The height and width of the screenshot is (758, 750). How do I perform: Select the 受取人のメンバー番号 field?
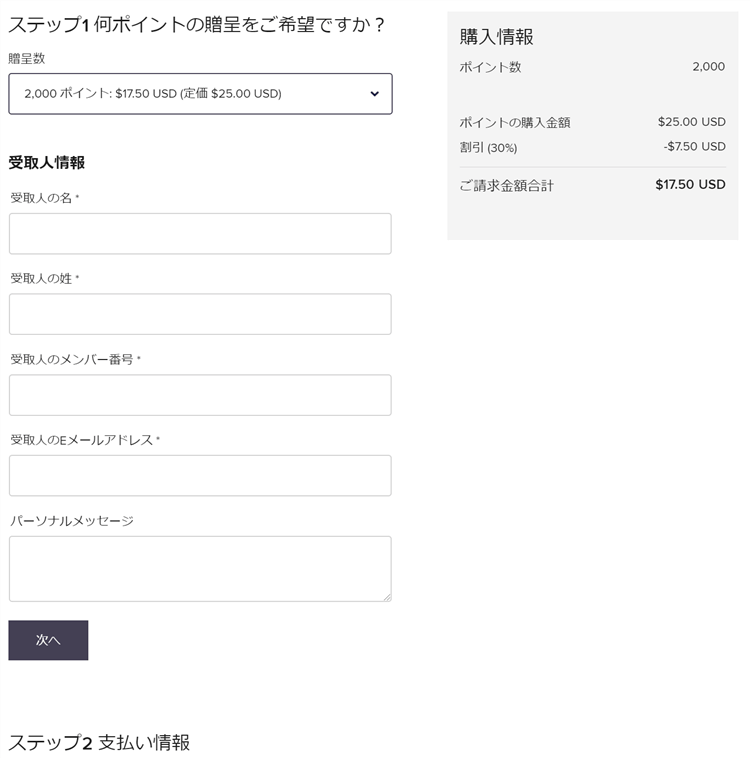coord(200,395)
